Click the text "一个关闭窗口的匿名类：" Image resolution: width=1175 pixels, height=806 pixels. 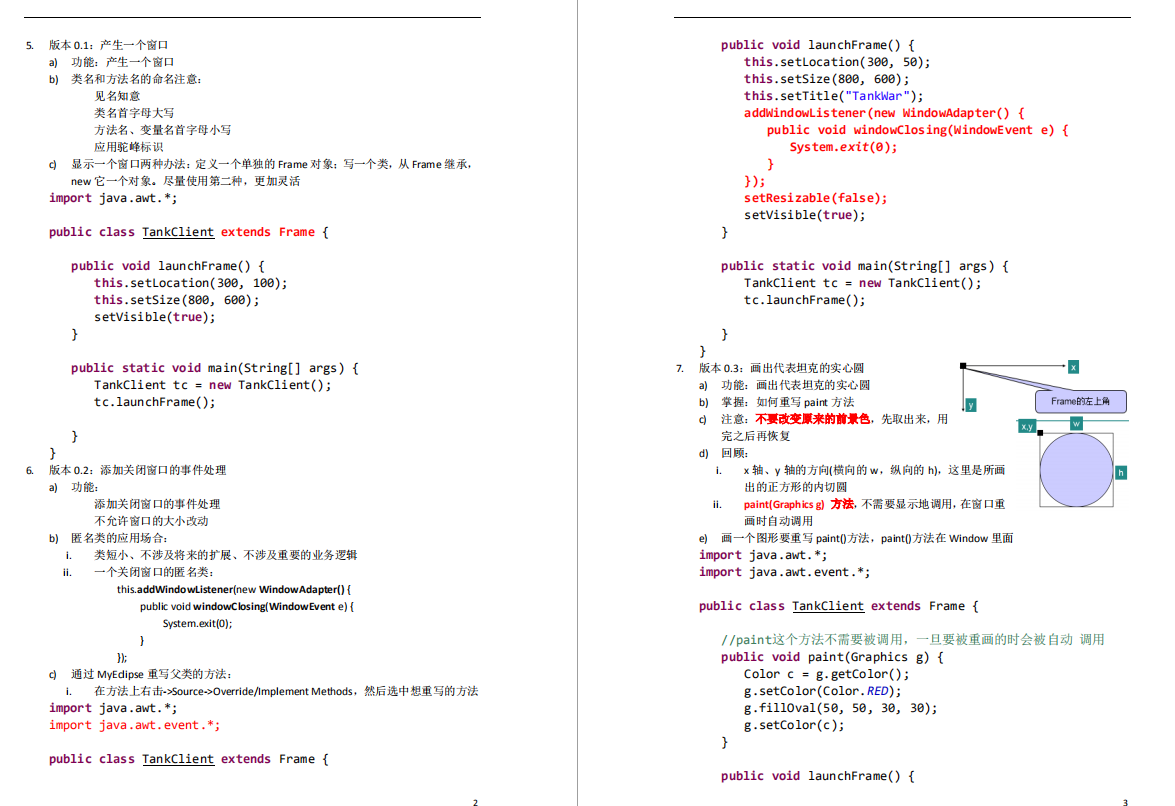click(x=154, y=572)
